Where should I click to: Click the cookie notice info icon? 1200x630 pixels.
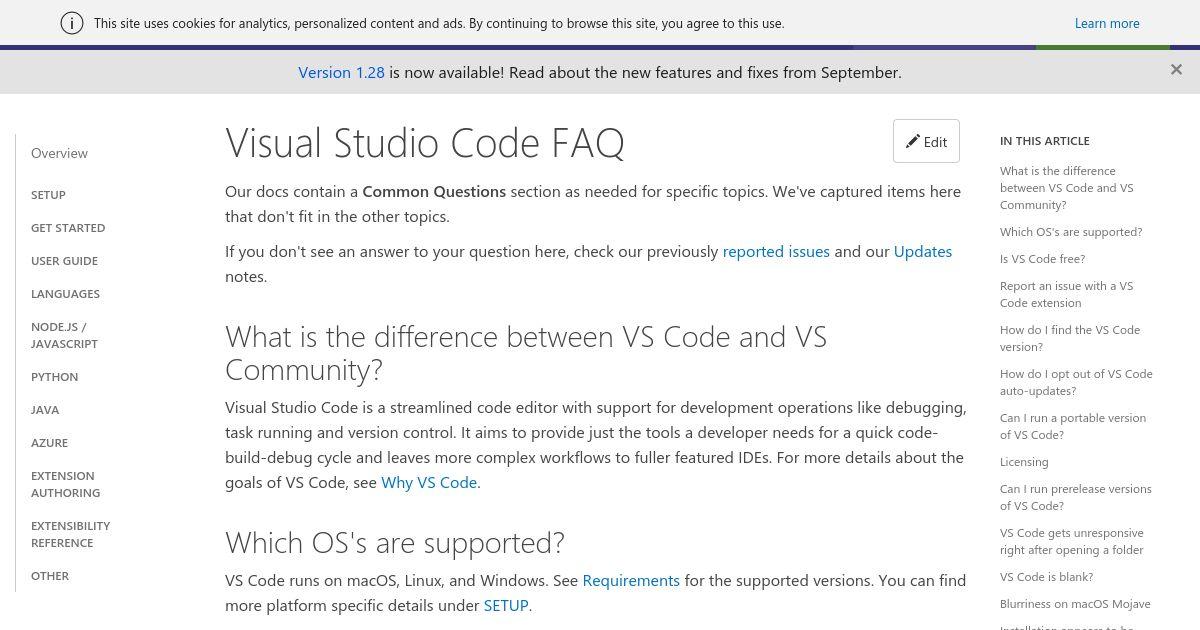click(x=72, y=23)
